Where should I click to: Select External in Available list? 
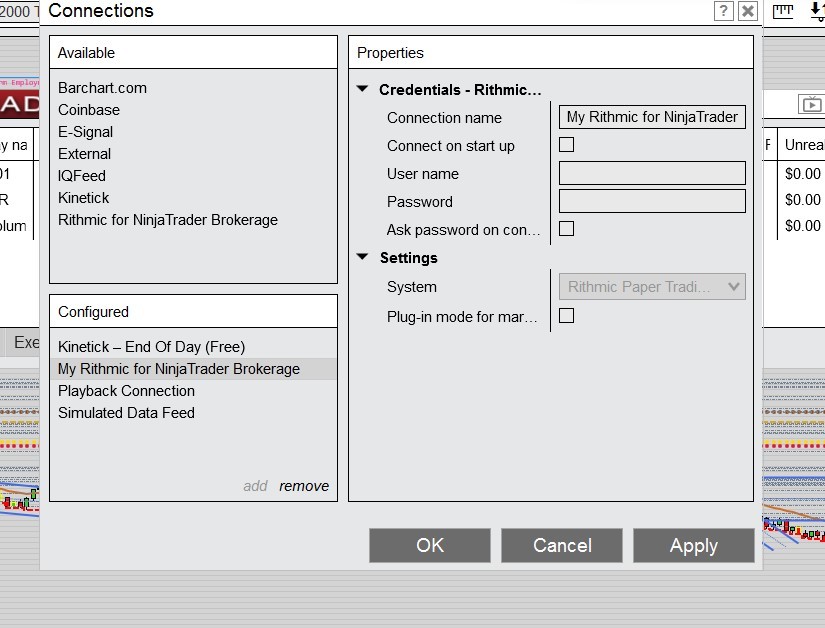pyautogui.click(x=193, y=154)
